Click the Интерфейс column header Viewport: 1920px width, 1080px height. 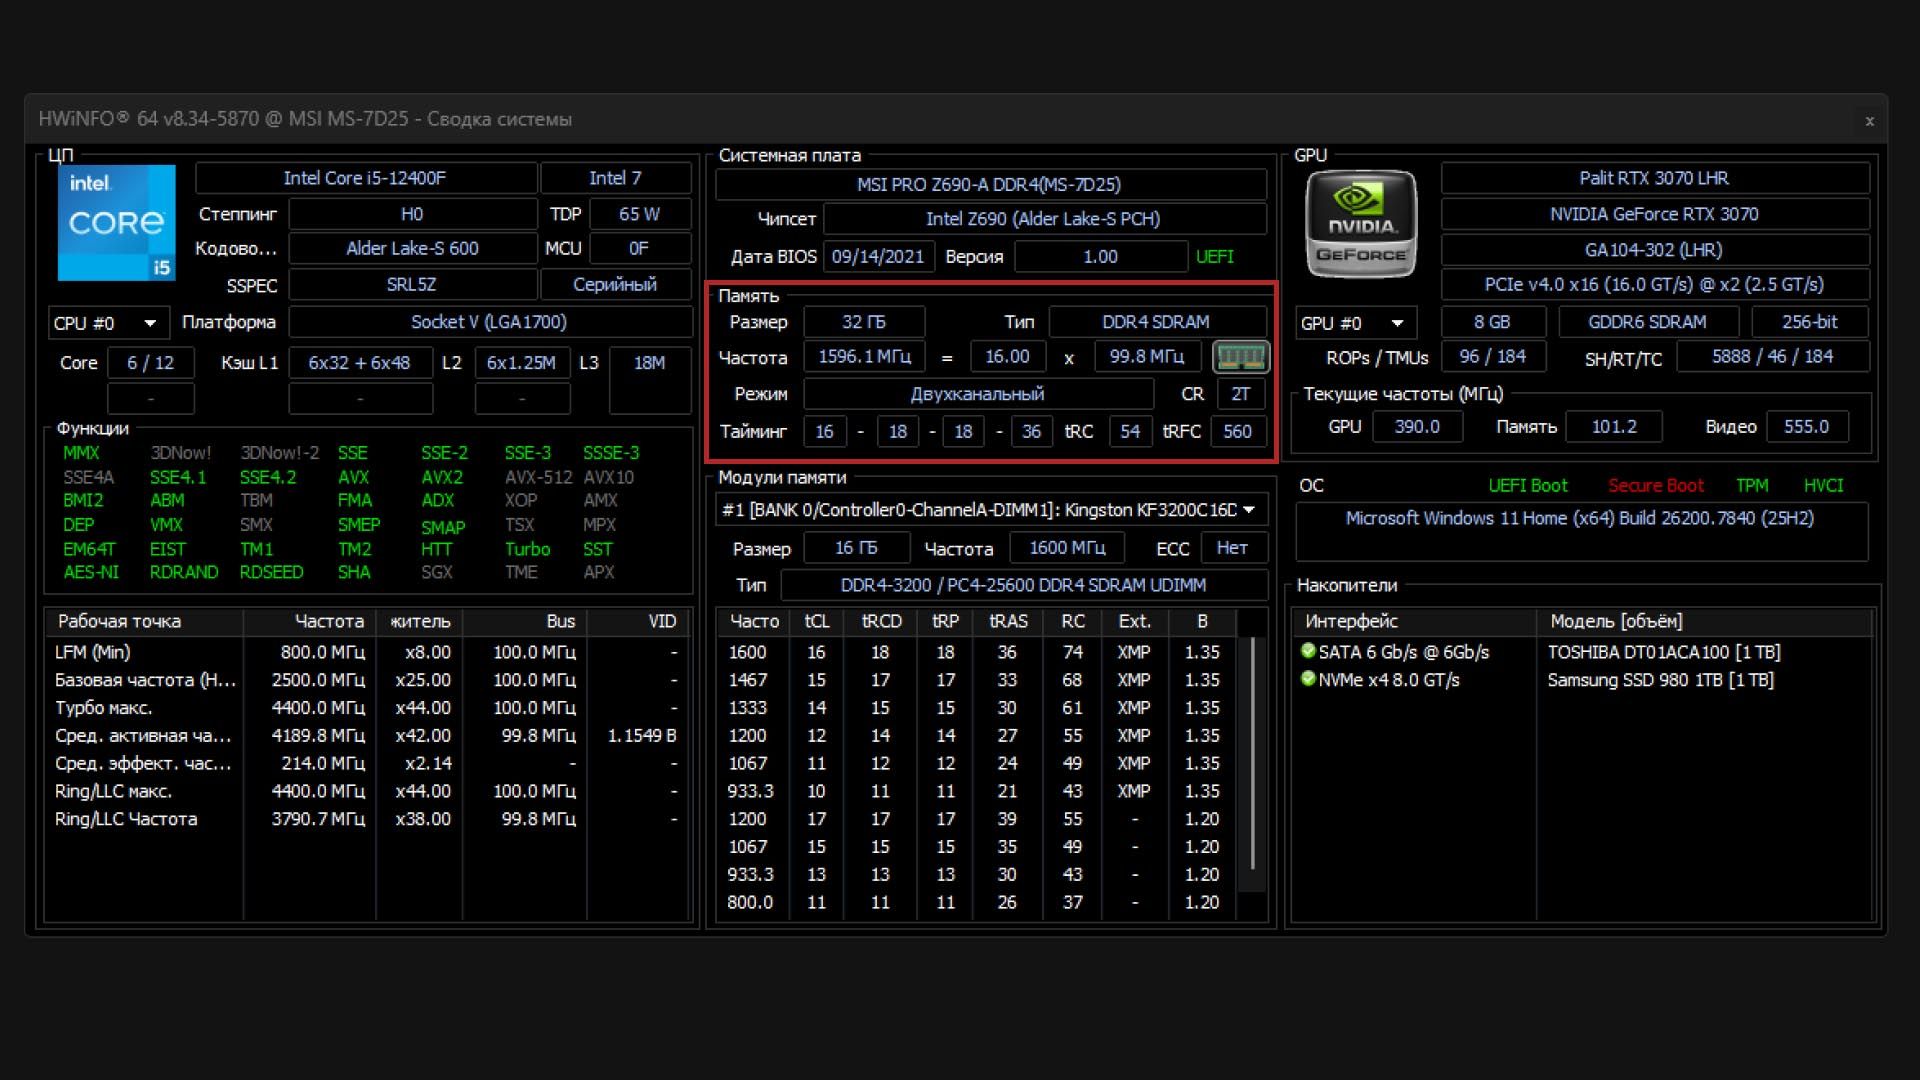(x=1351, y=621)
